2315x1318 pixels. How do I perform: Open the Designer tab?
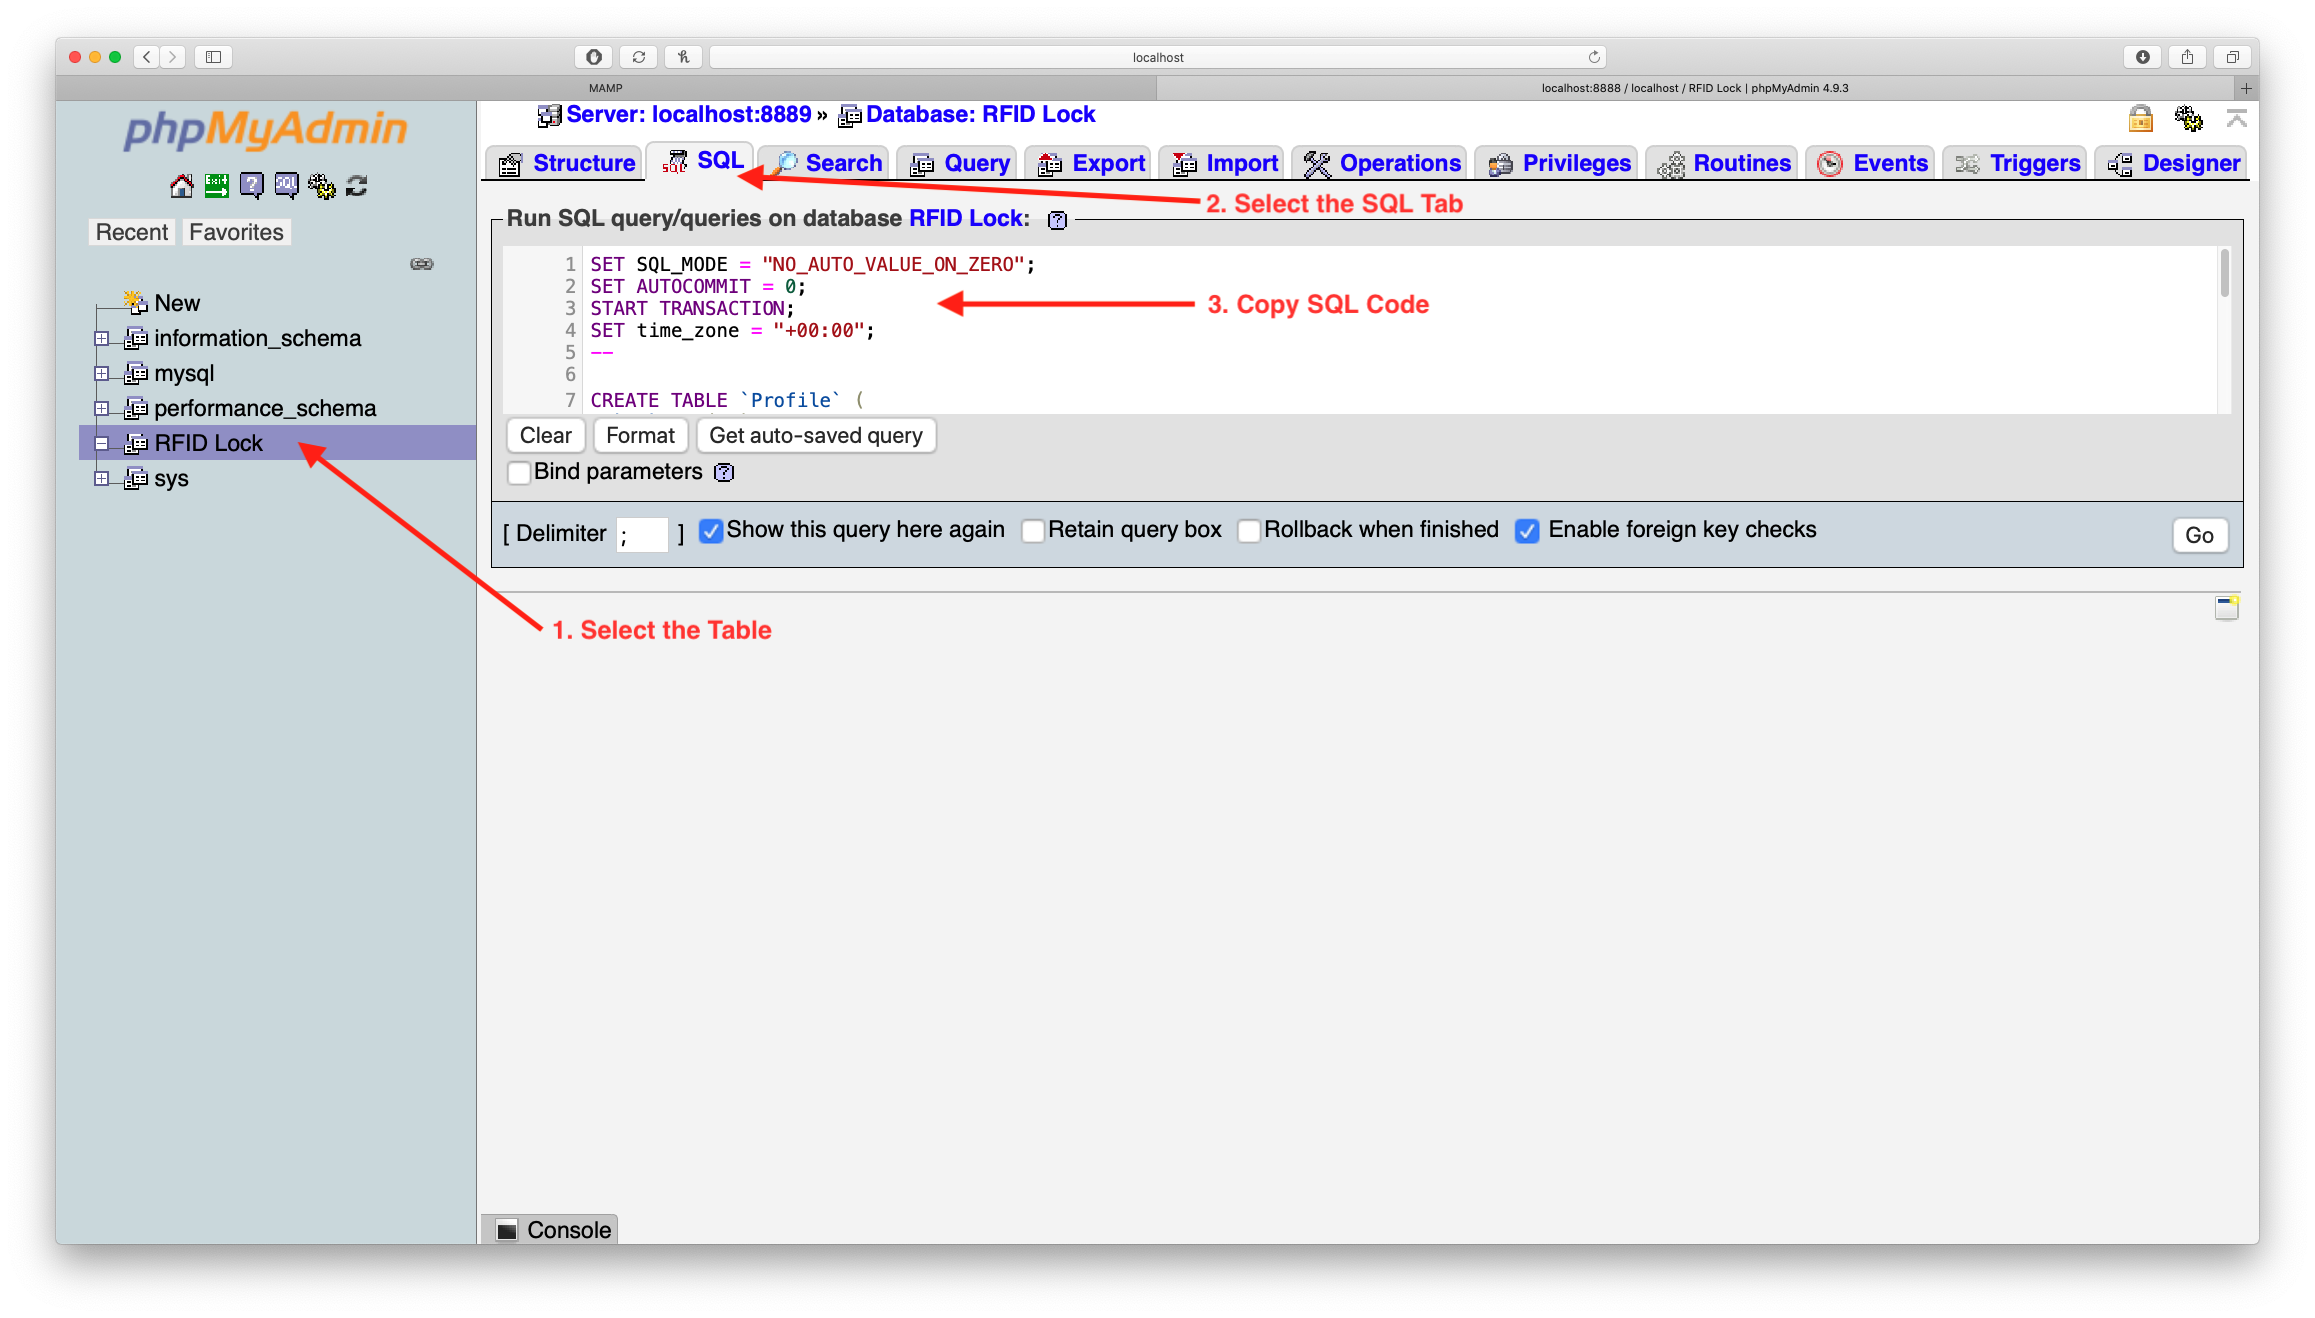pos(2173,163)
